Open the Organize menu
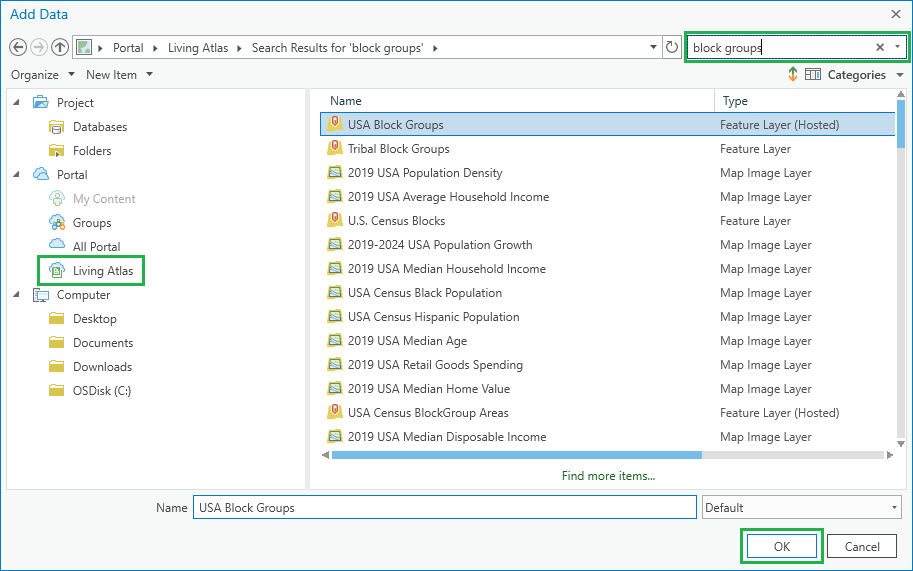The height and width of the screenshot is (571, 913). point(42,74)
